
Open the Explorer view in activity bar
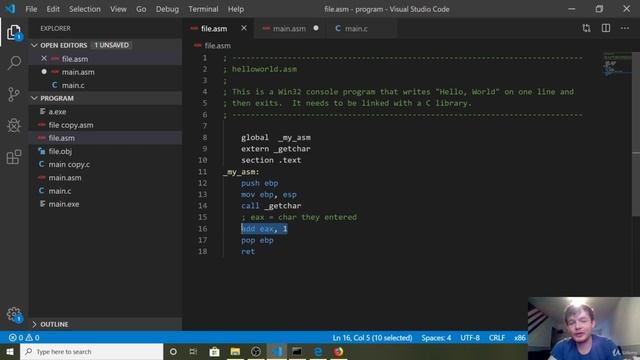14,32
